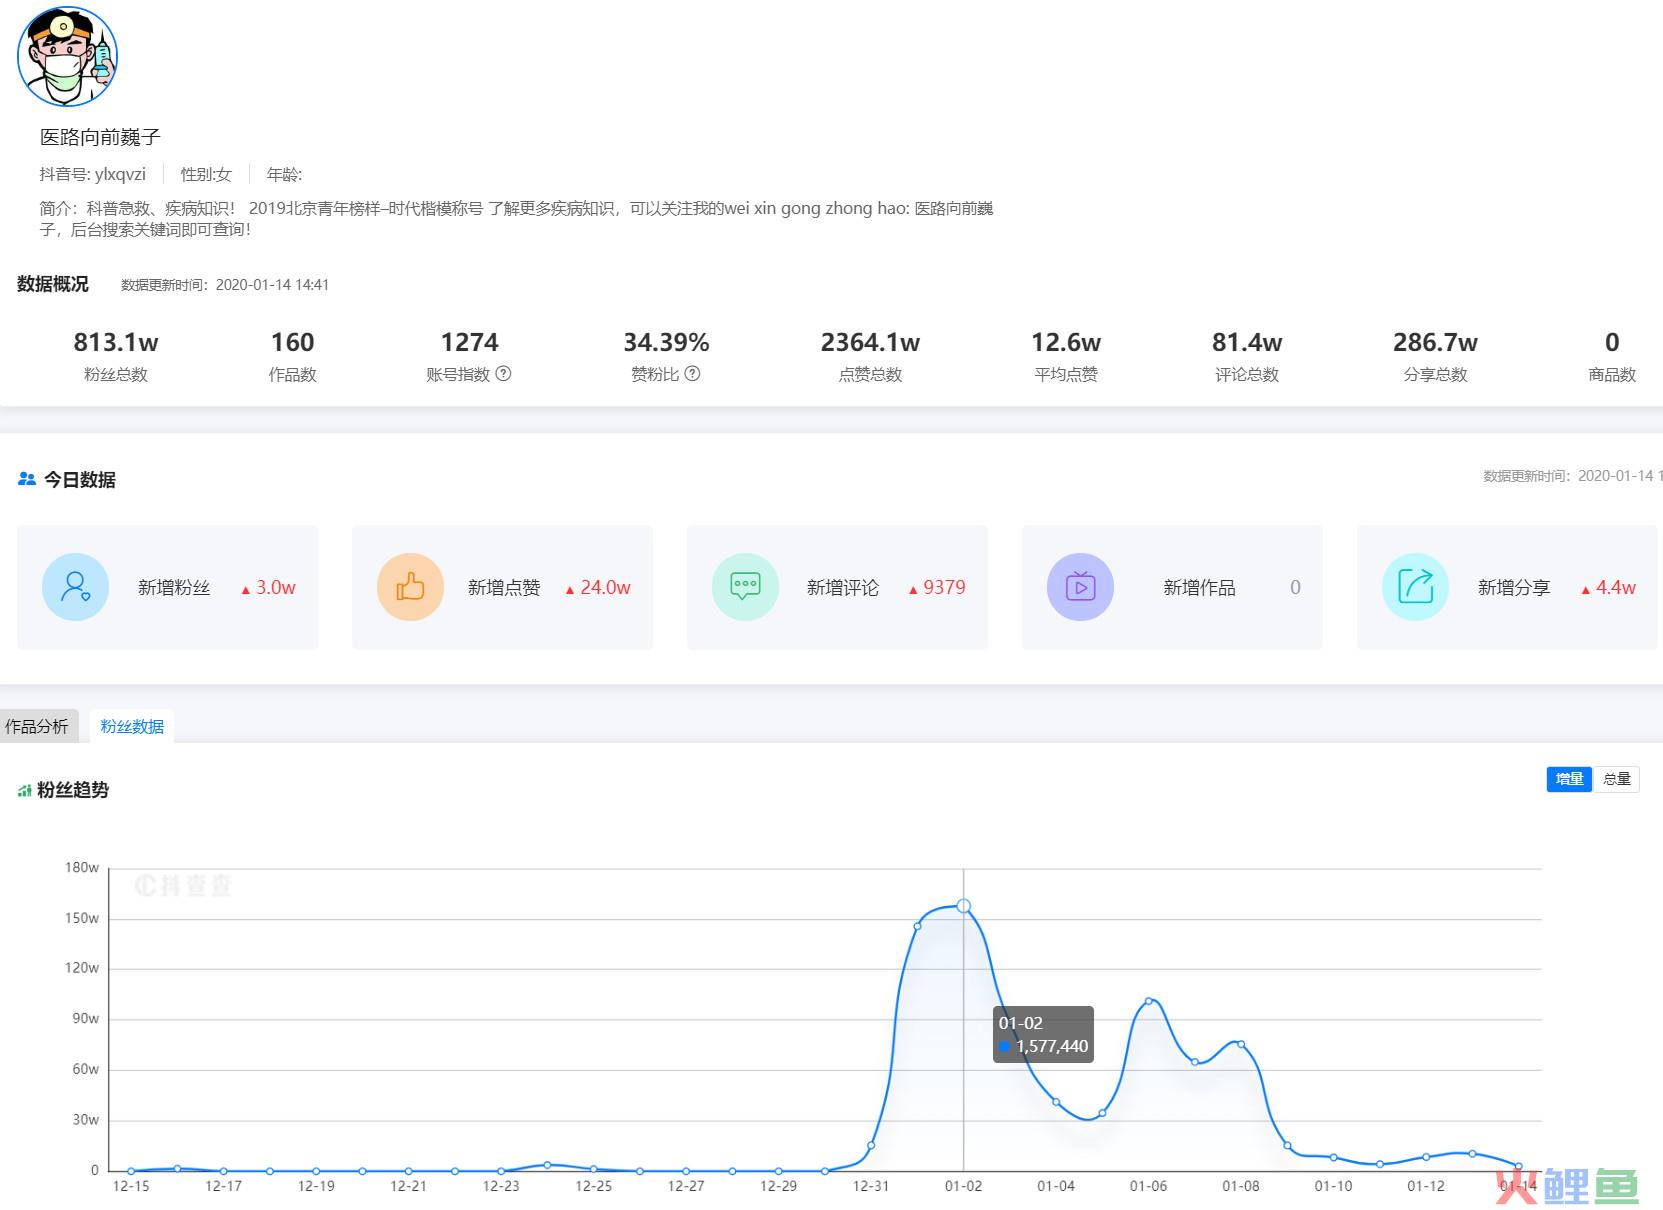Click the 粉丝趋势 bar chart icon

pos(24,791)
